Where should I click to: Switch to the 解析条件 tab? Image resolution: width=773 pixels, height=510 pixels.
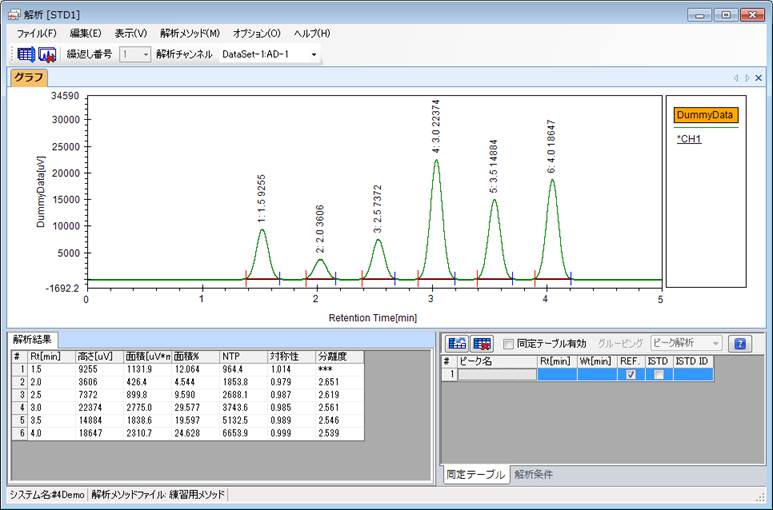(534, 474)
